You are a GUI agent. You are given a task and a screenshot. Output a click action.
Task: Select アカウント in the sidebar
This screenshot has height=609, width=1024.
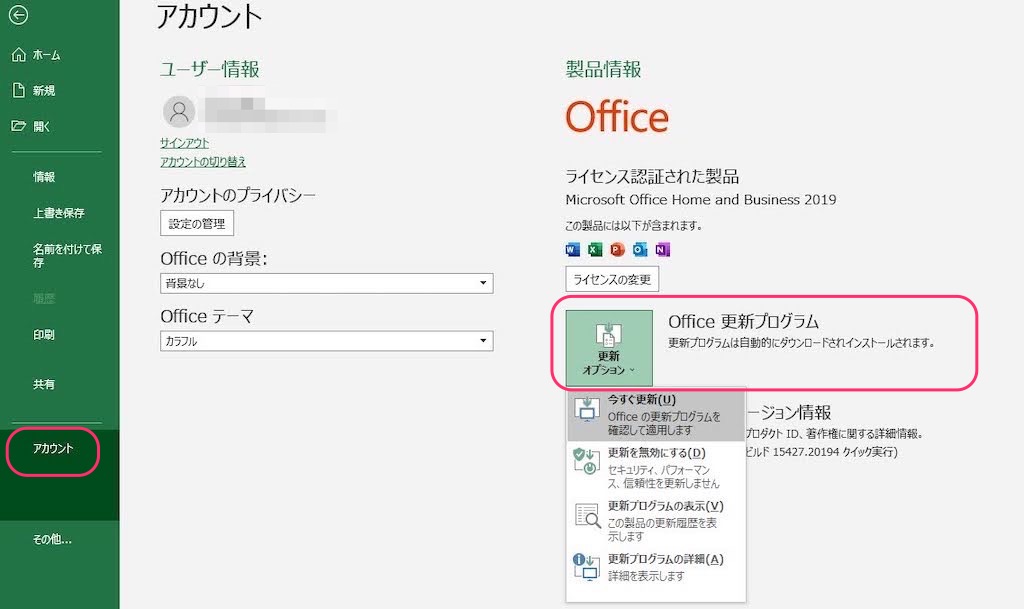(53, 448)
